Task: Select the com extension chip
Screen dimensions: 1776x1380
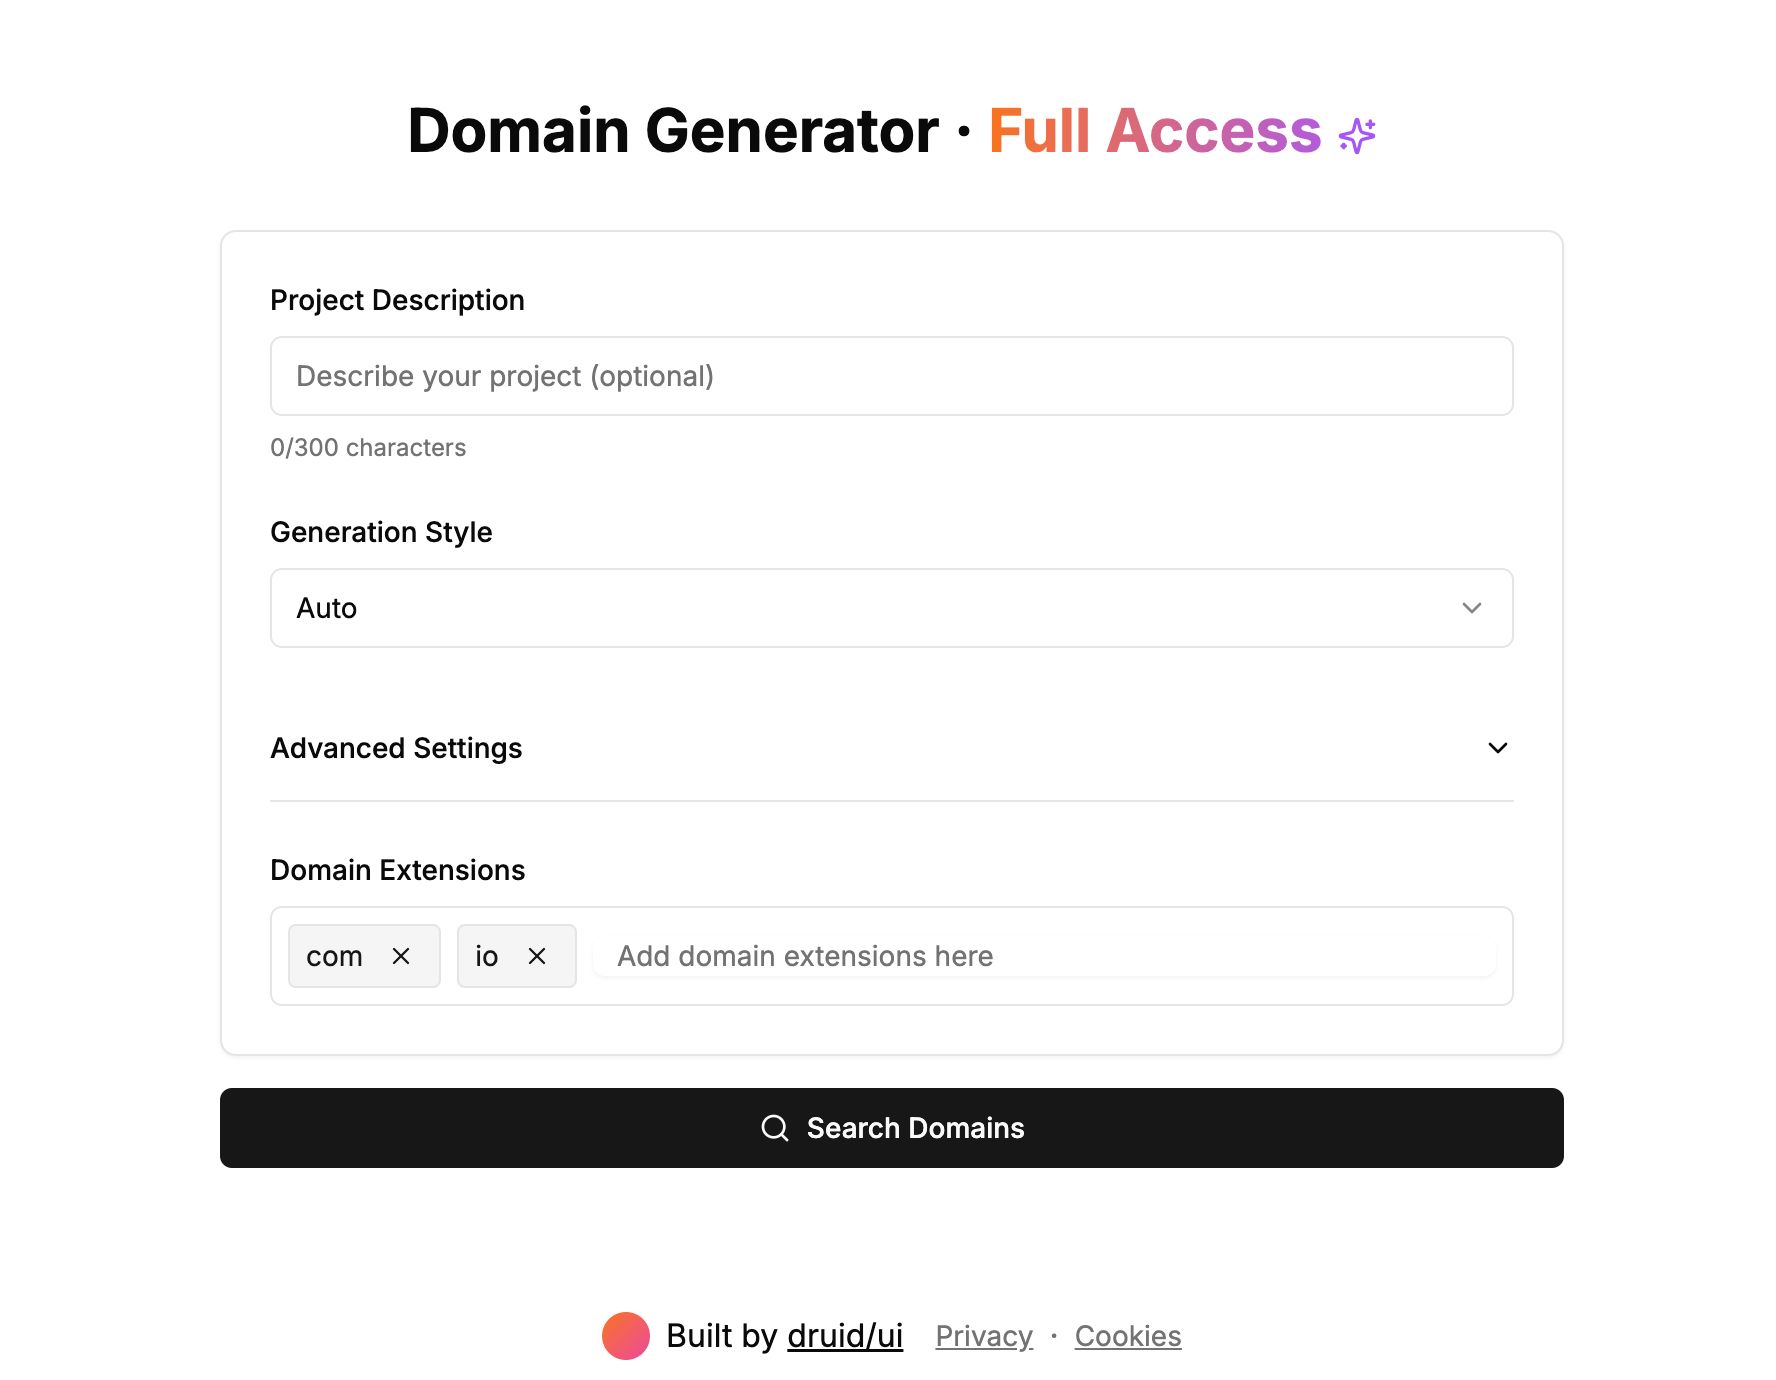Action: tap(333, 956)
